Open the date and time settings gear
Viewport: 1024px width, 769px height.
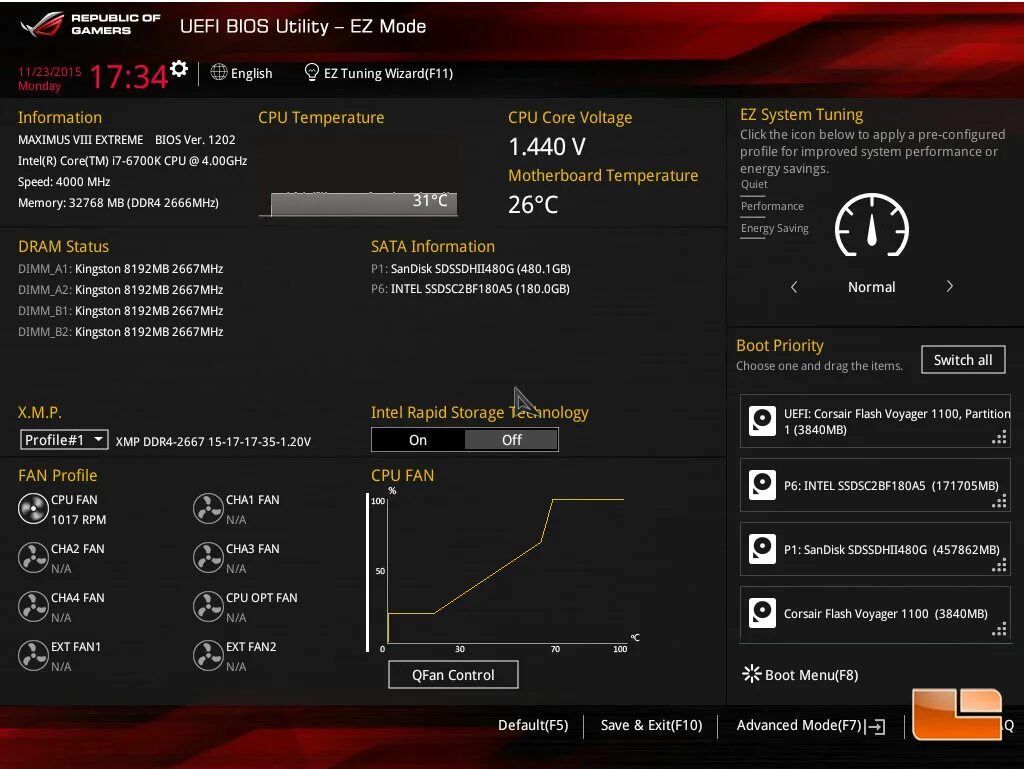point(179,69)
